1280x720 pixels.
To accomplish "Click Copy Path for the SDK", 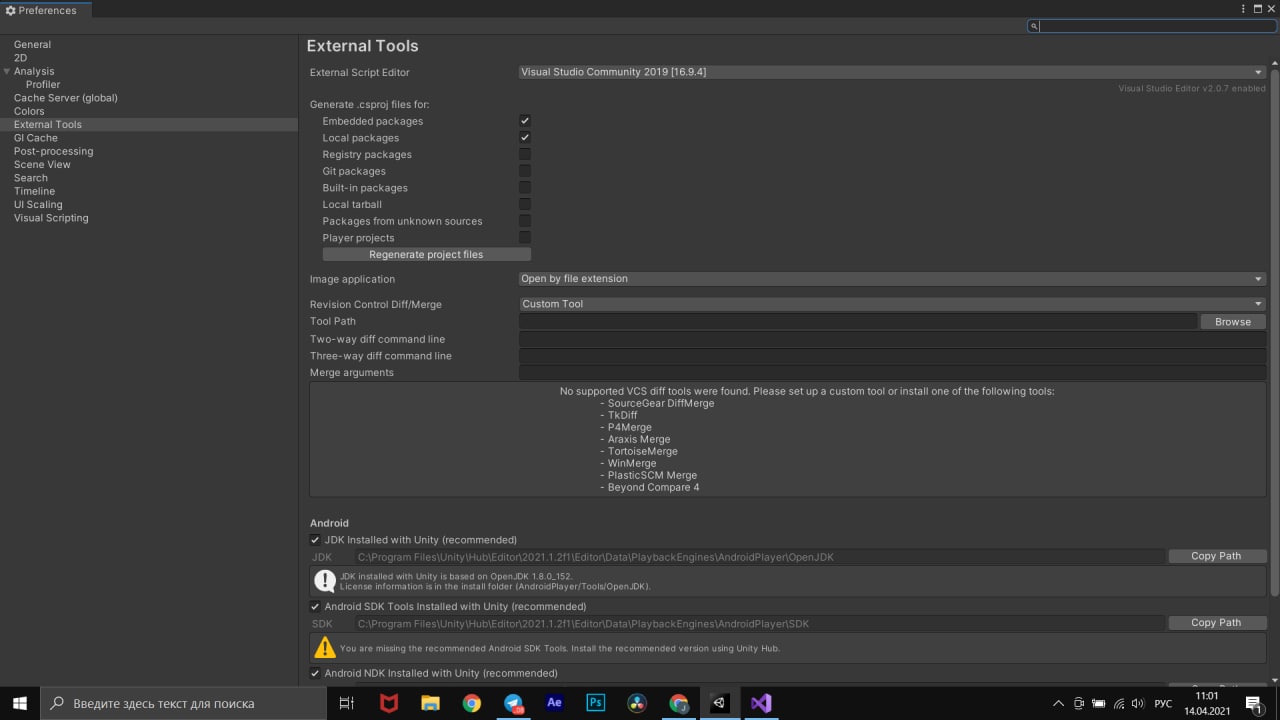I will 1217,623.
